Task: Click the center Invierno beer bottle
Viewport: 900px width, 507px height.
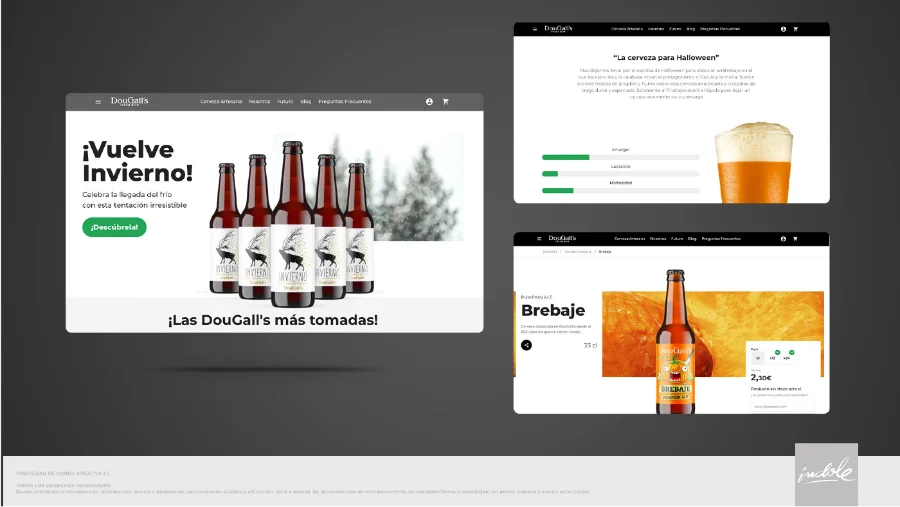Action: point(293,224)
